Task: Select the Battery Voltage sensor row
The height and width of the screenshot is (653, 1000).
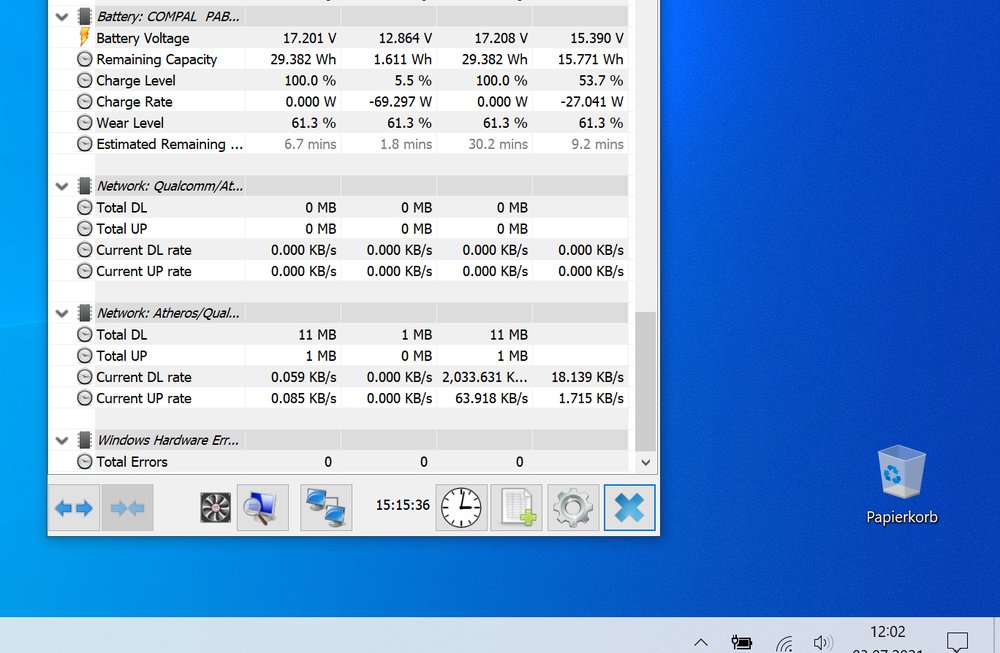Action: click(x=142, y=38)
